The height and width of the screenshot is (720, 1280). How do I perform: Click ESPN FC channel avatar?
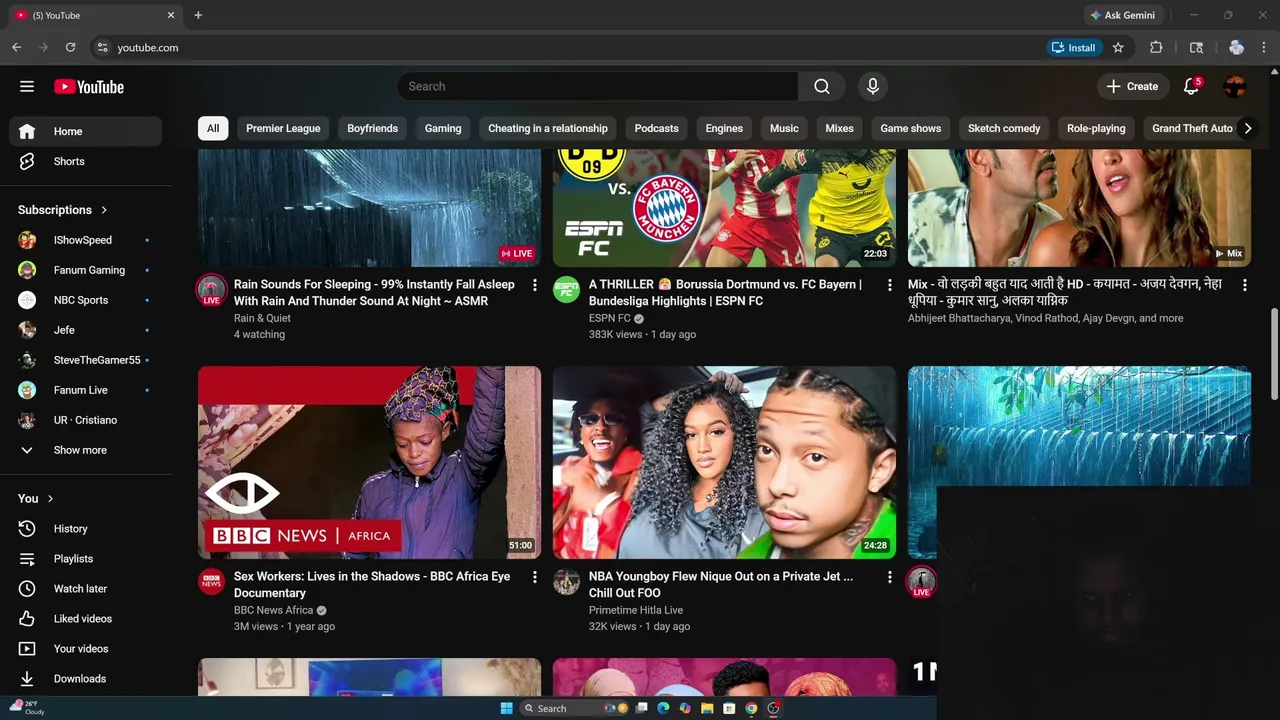(567, 289)
